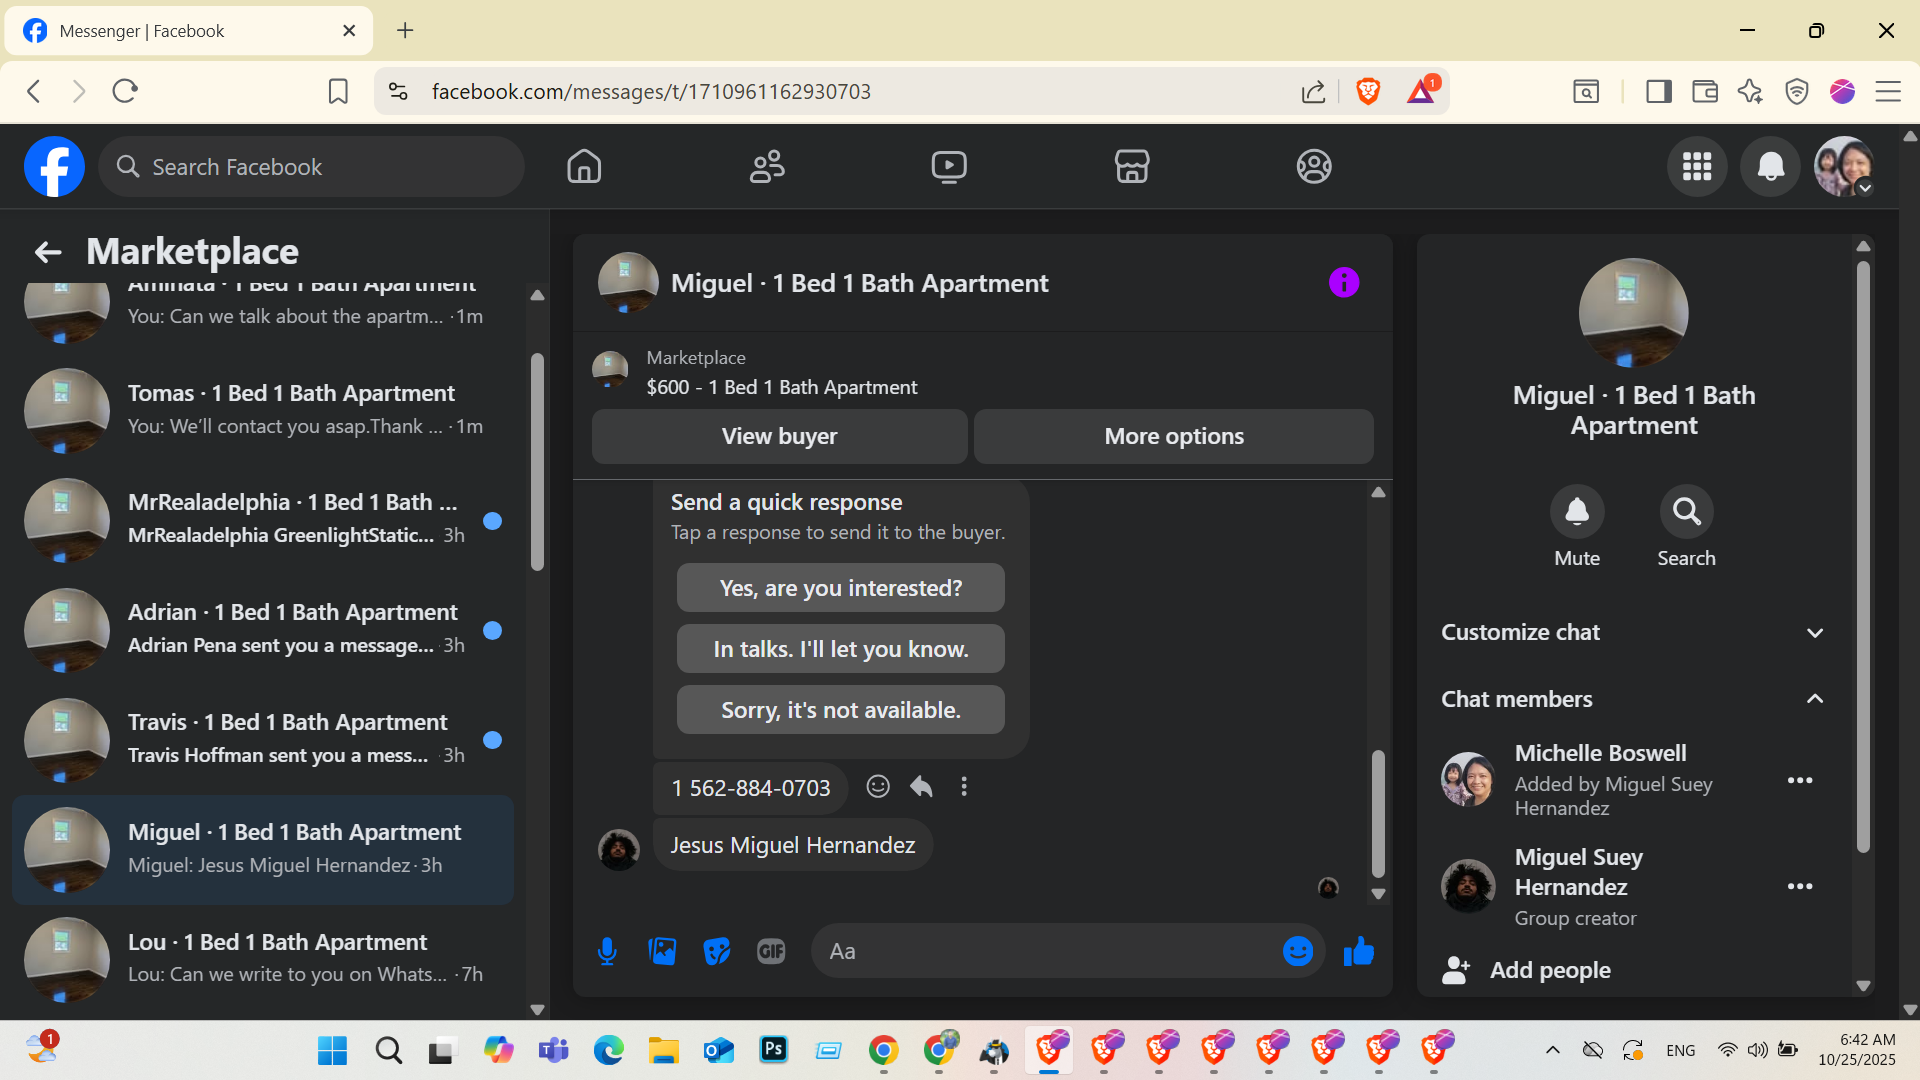Collapse the Chat members section
The height and width of the screenshot is (1080, 1920).
coord(1634,699)
